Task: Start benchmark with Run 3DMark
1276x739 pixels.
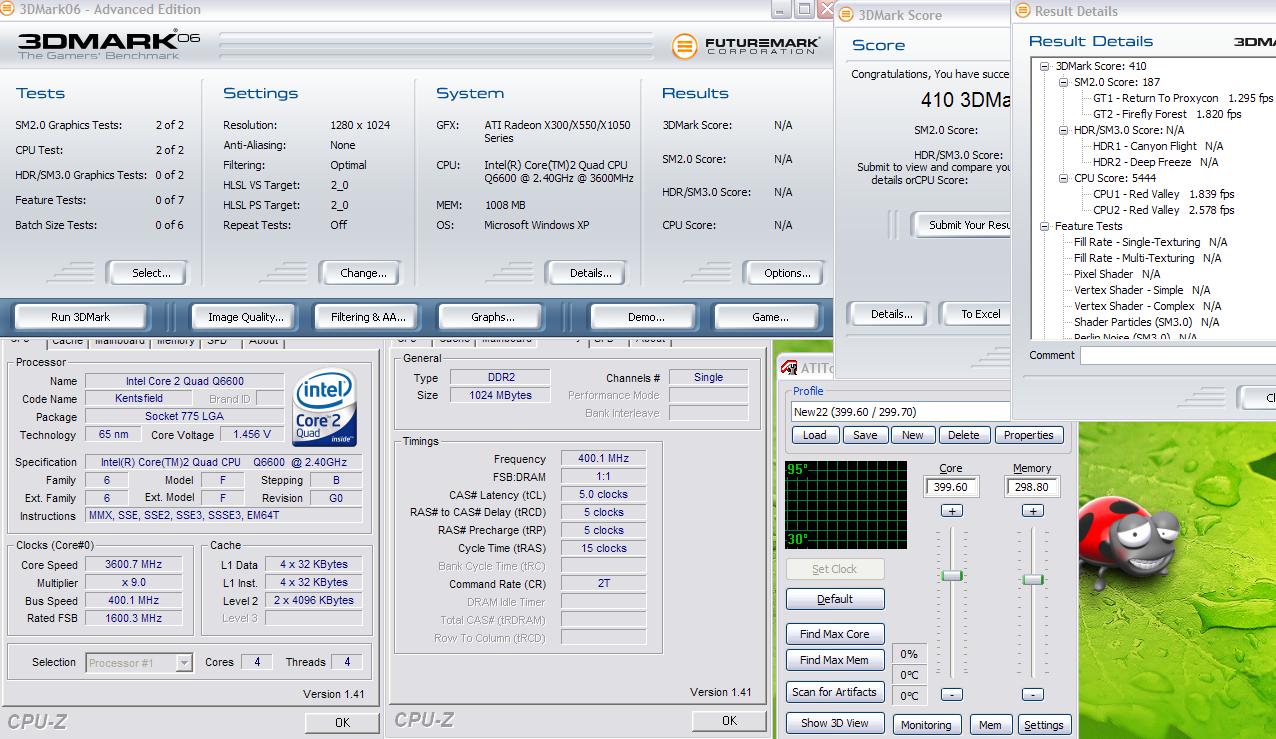Action: click(80, 317)
